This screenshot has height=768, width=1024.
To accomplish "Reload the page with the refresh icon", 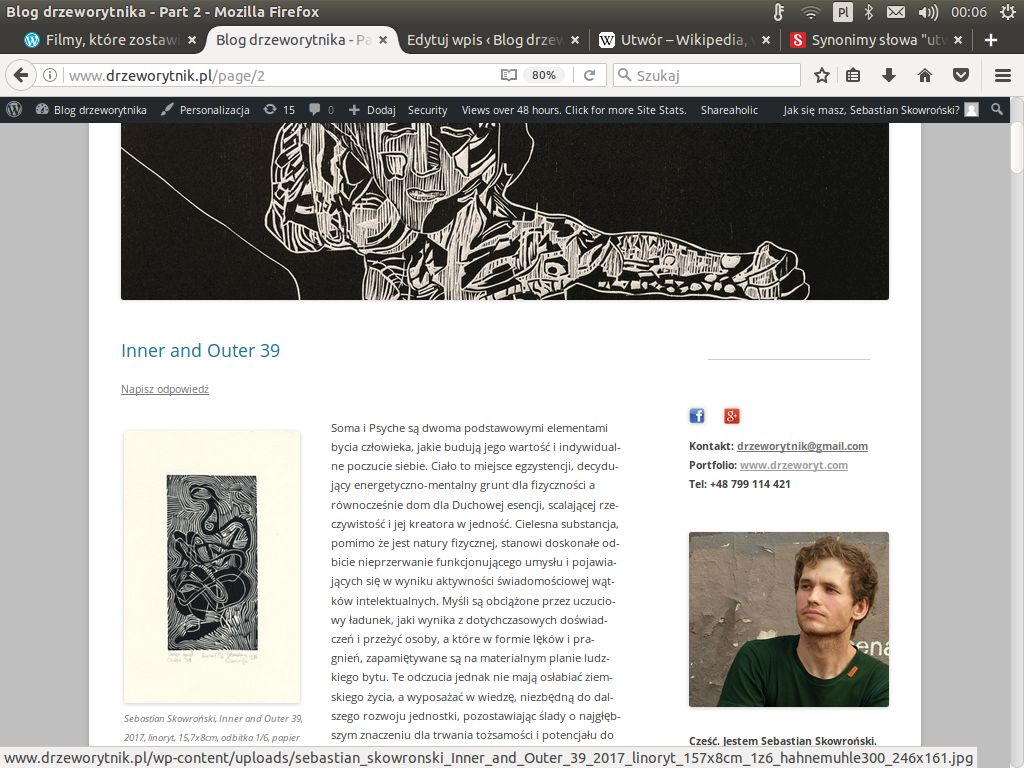I will (589, 76).
